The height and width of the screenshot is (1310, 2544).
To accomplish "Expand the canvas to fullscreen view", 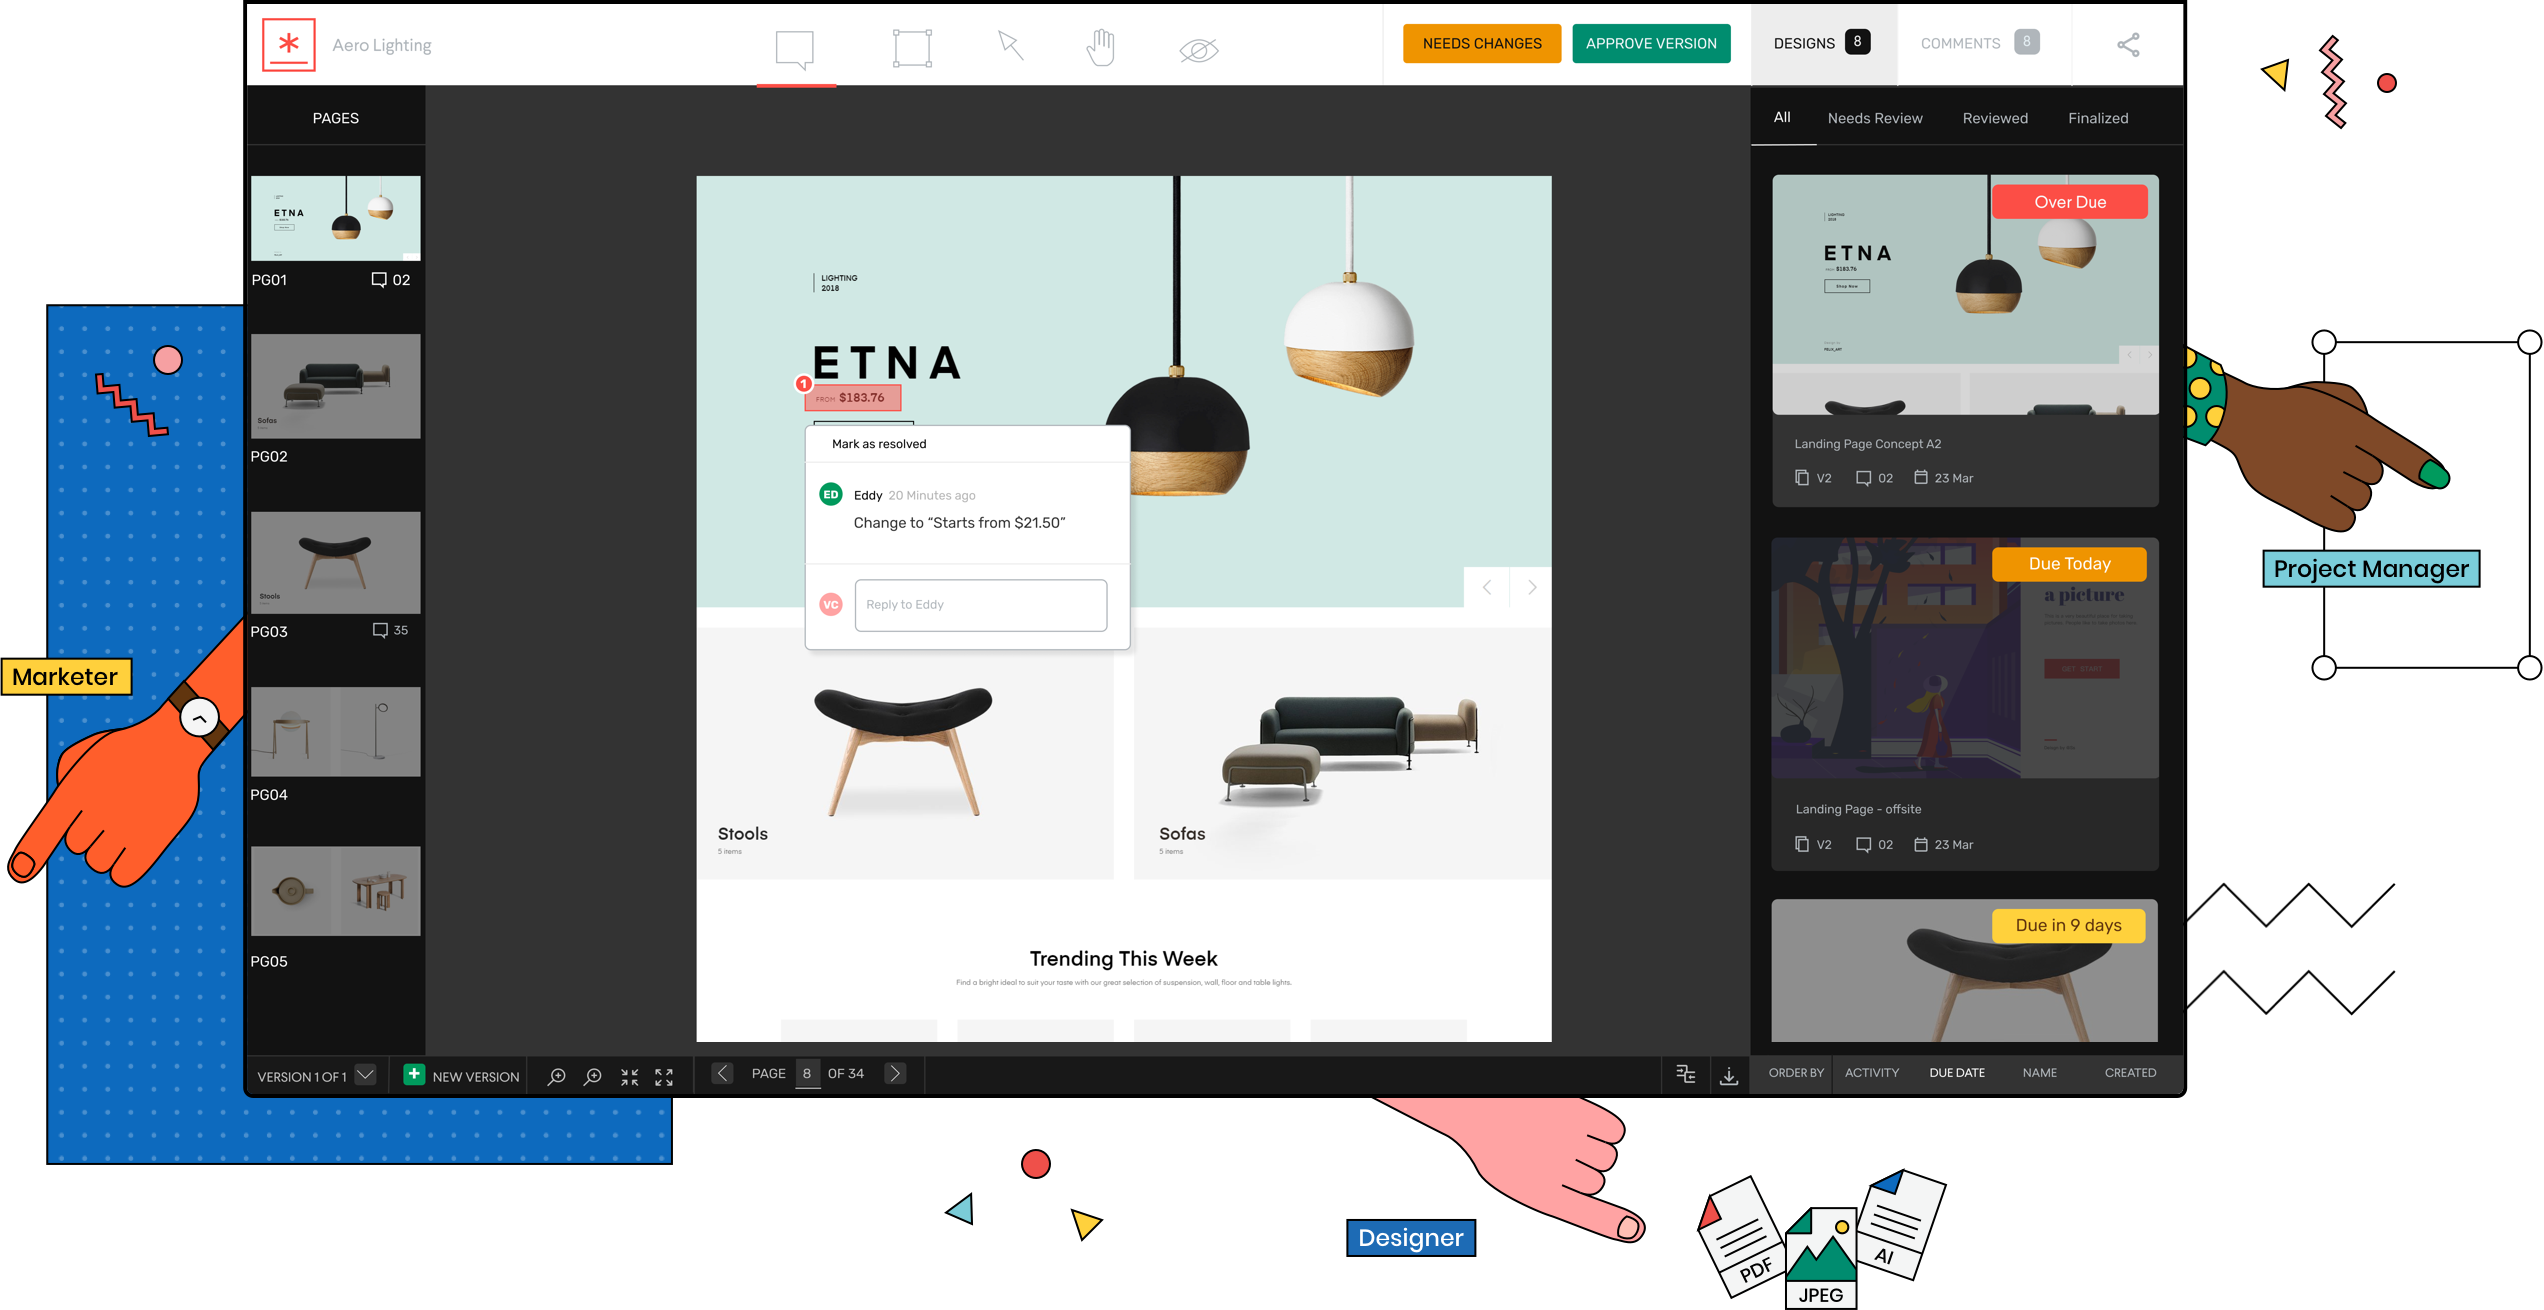I will 663,1076.
